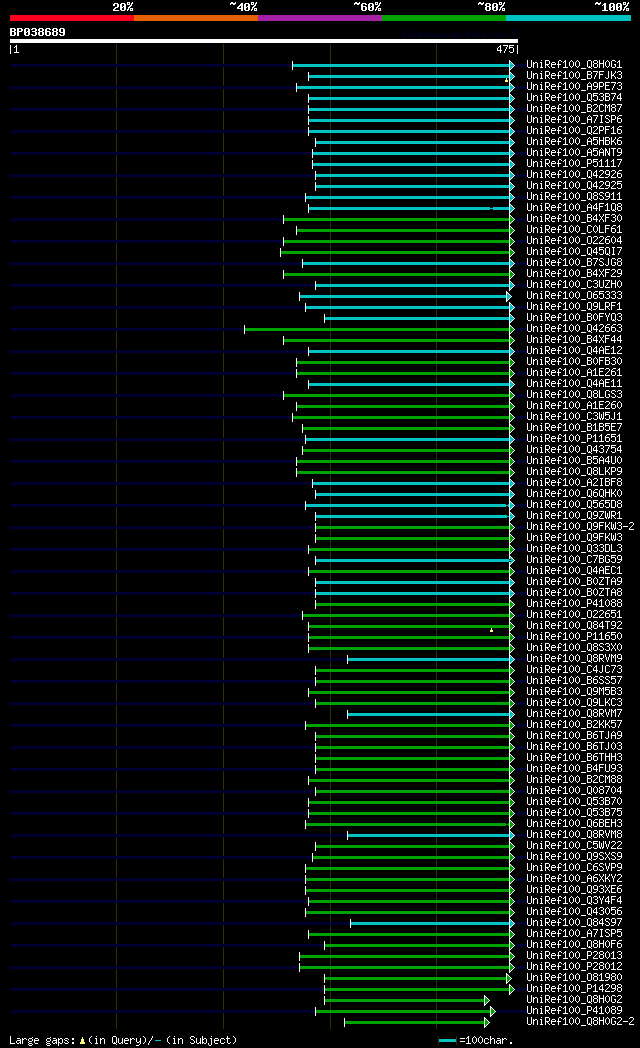Select the UniRef100_Q8RVM7 label
Image resolution: width=640 pixels, height=1048 pixels.
(574, 714)
